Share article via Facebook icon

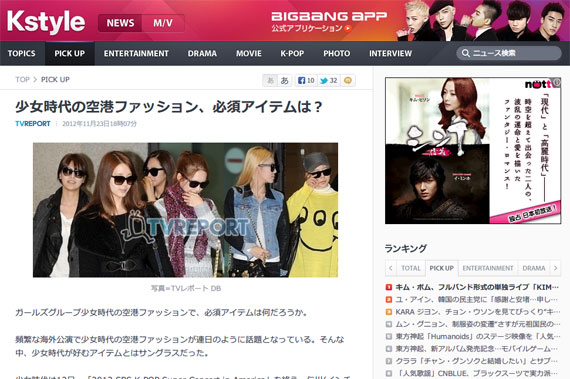click(301, 80)
